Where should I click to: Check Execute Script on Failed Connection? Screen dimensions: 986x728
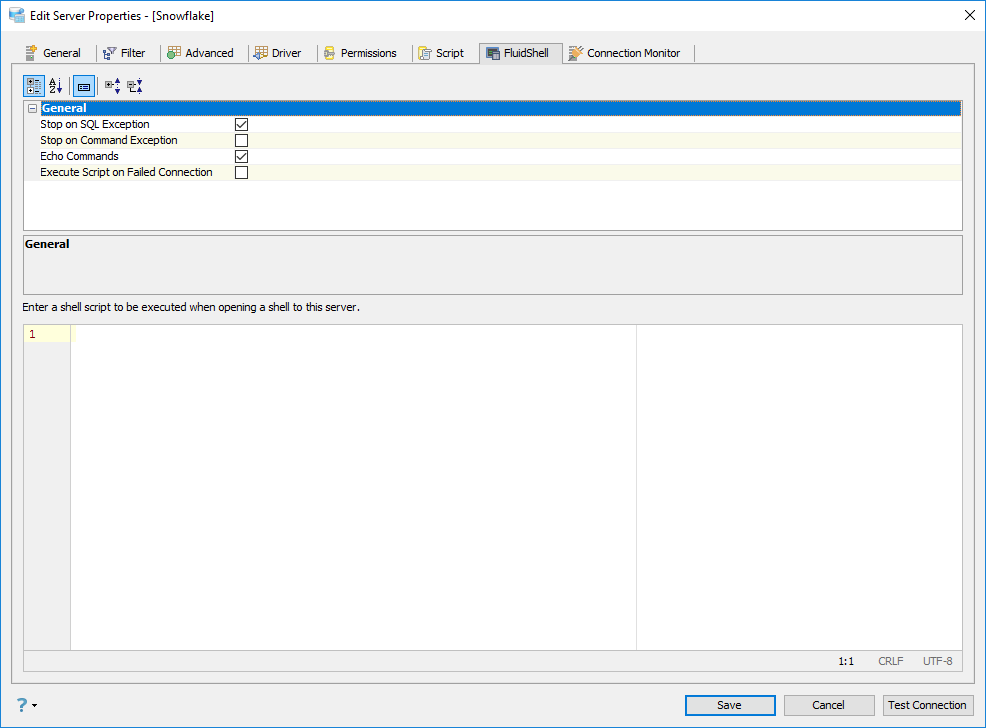(241, 172)
